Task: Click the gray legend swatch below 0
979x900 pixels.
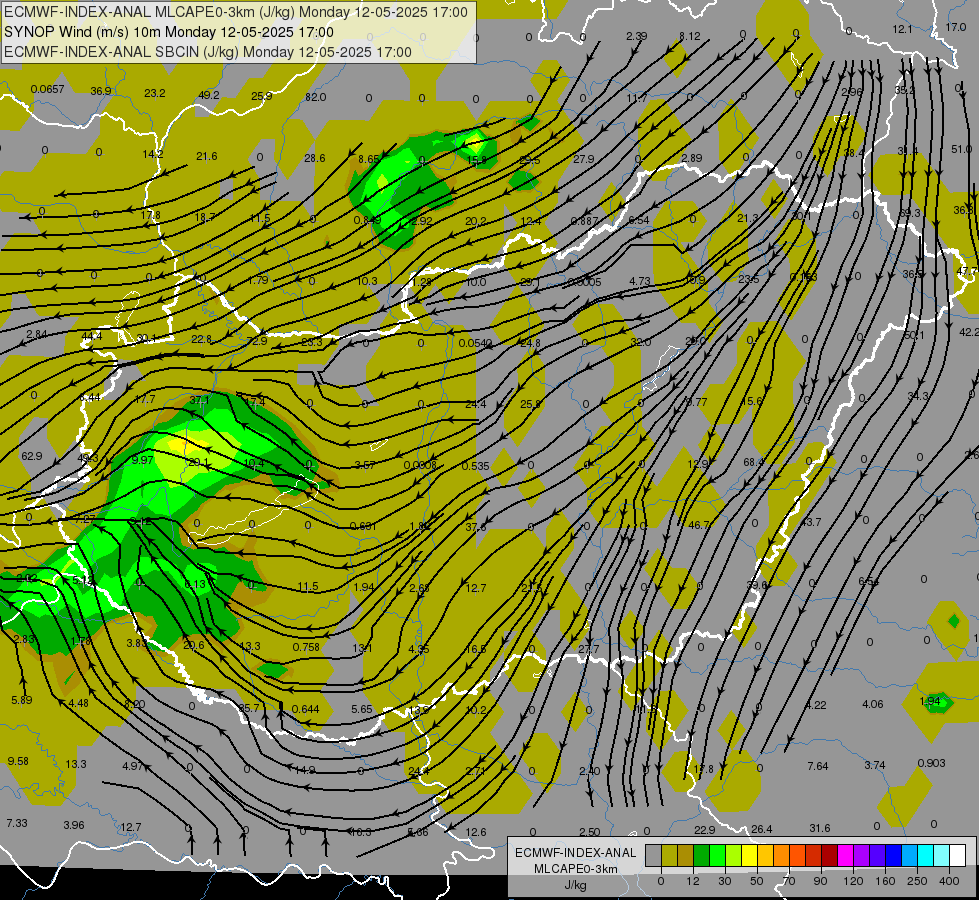Action: [x=653, y=856]
